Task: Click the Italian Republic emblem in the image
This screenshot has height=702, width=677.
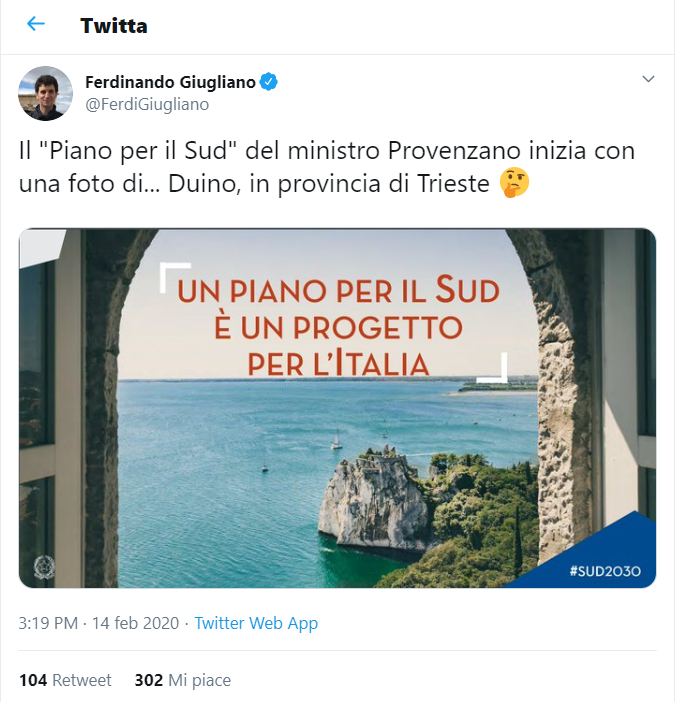Action: coord(44,567)
